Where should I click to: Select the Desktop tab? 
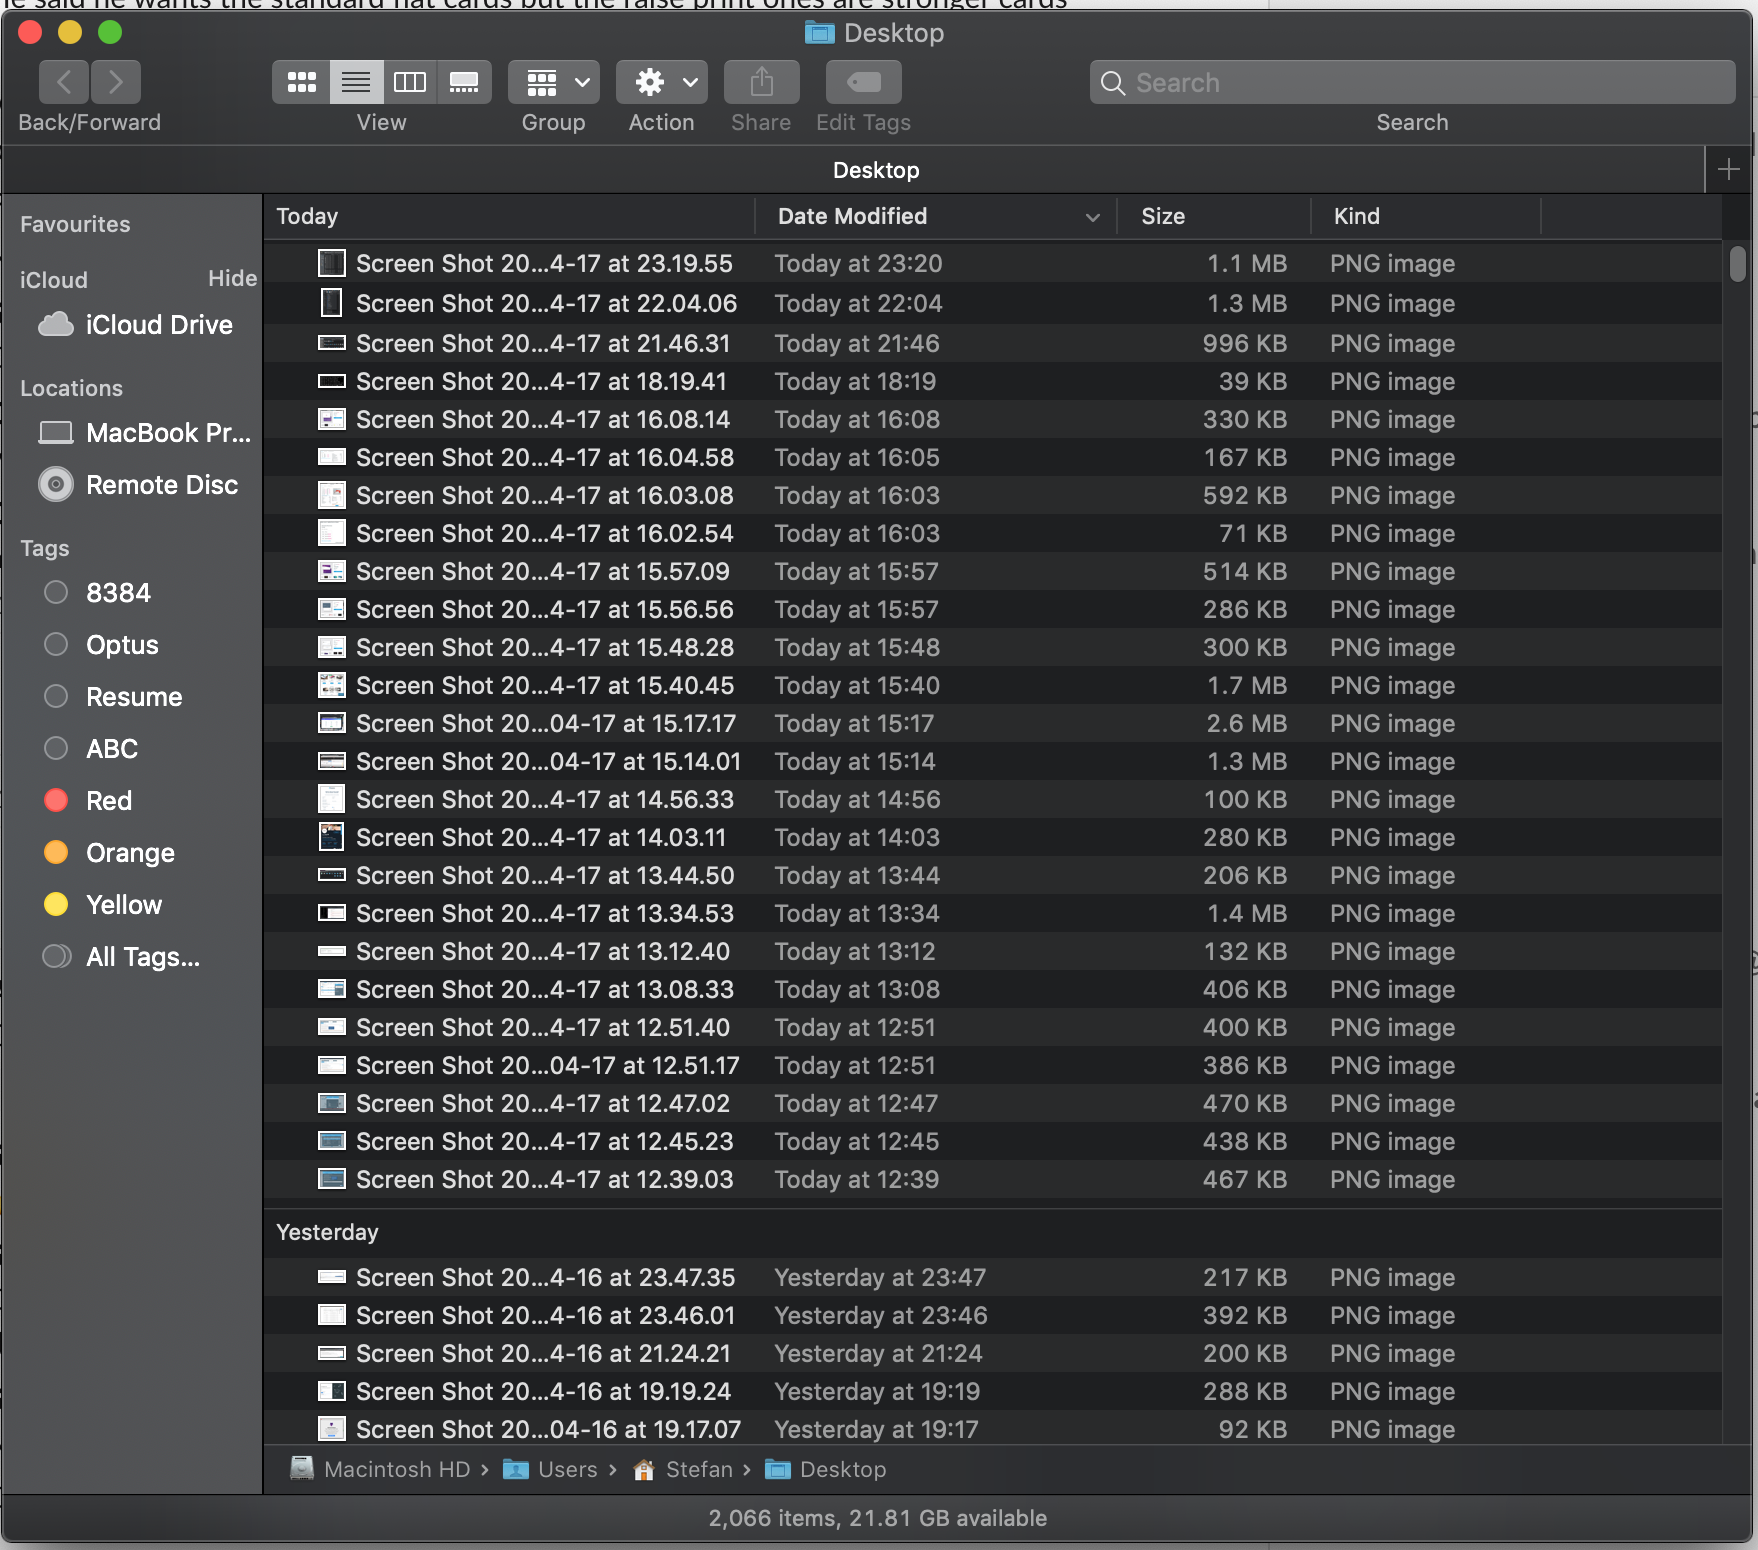(x=876, y=170)
